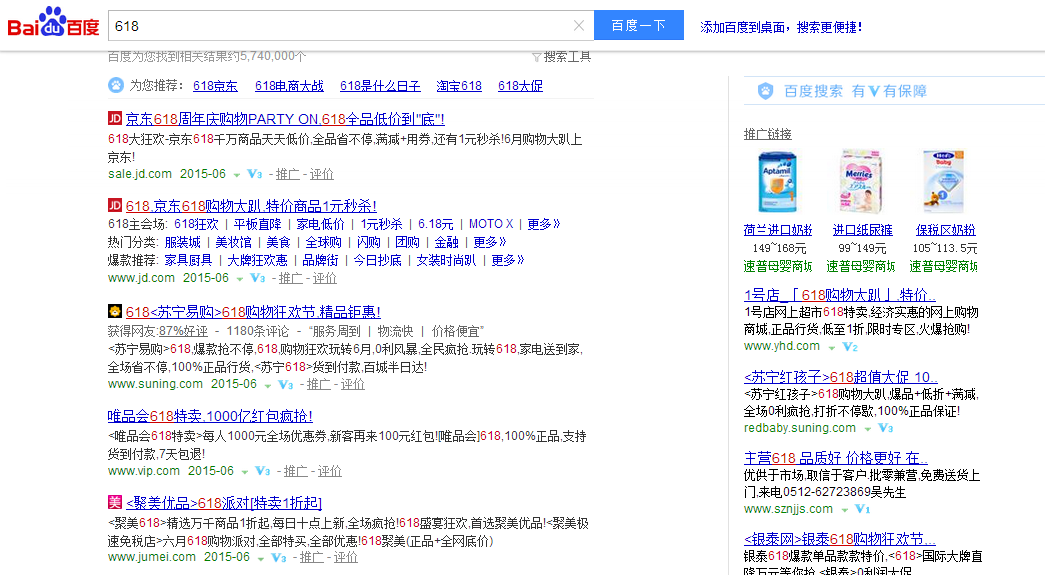Click Aptamil milk powder product image

[x=777, y=181]
